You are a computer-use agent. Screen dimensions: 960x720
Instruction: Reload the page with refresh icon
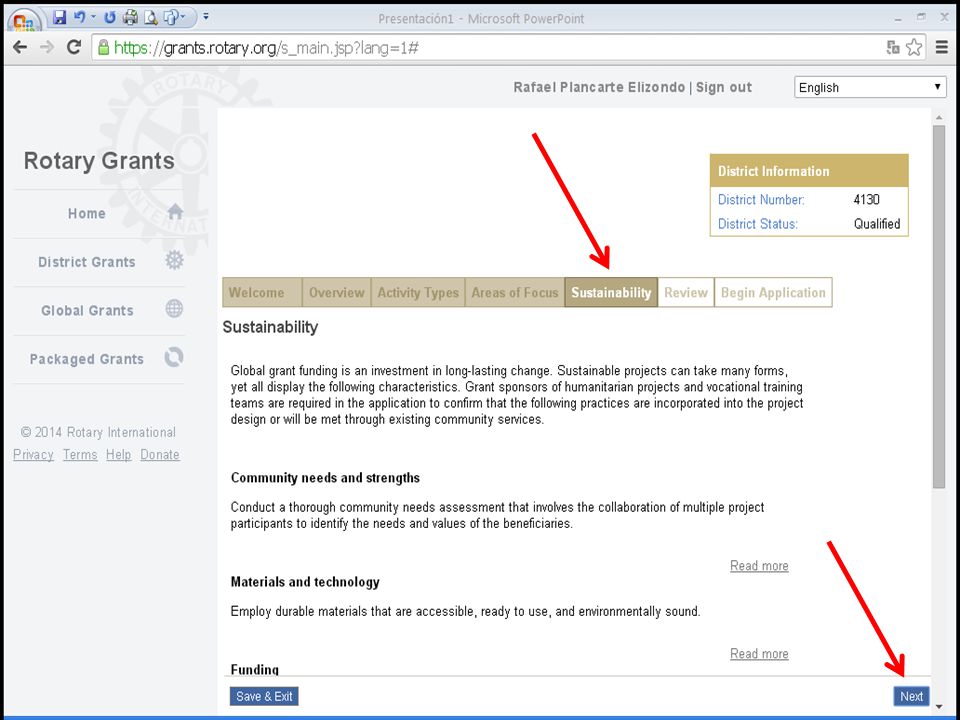click(74, 47)
